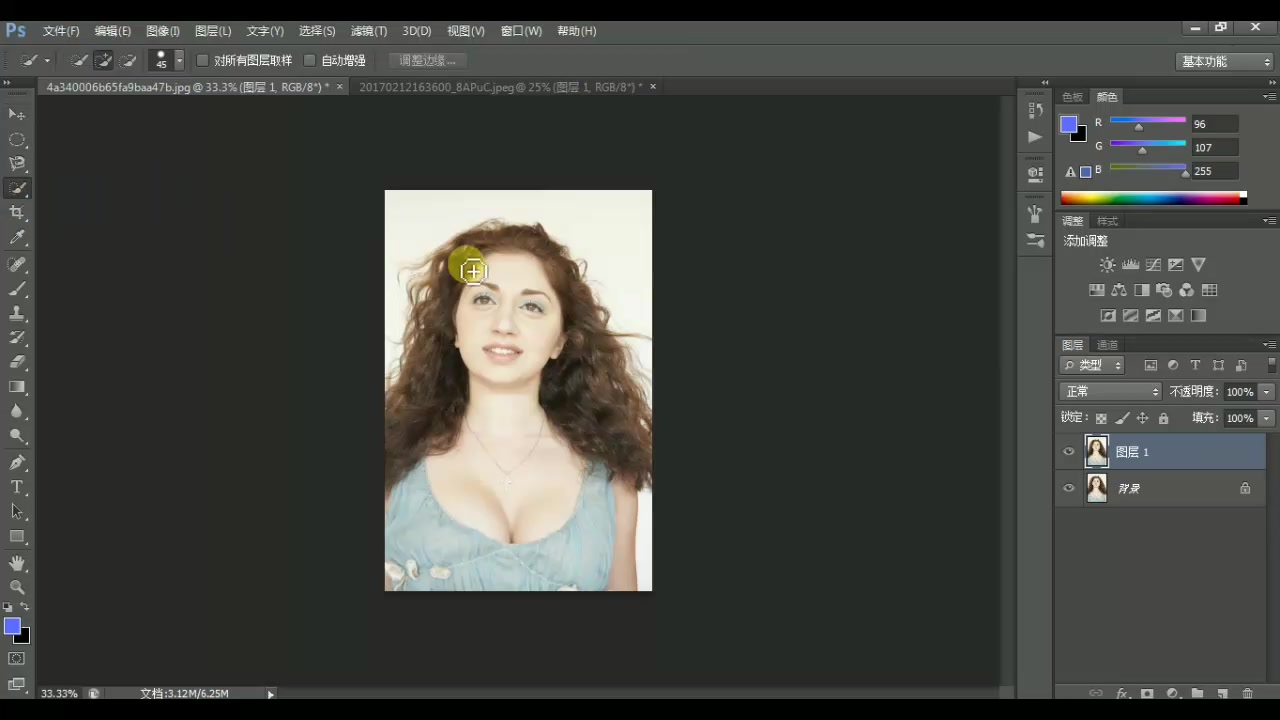Click the Add to Selection mode icon
This screenshot has height=720, width=1280.
tap(103, 60)
